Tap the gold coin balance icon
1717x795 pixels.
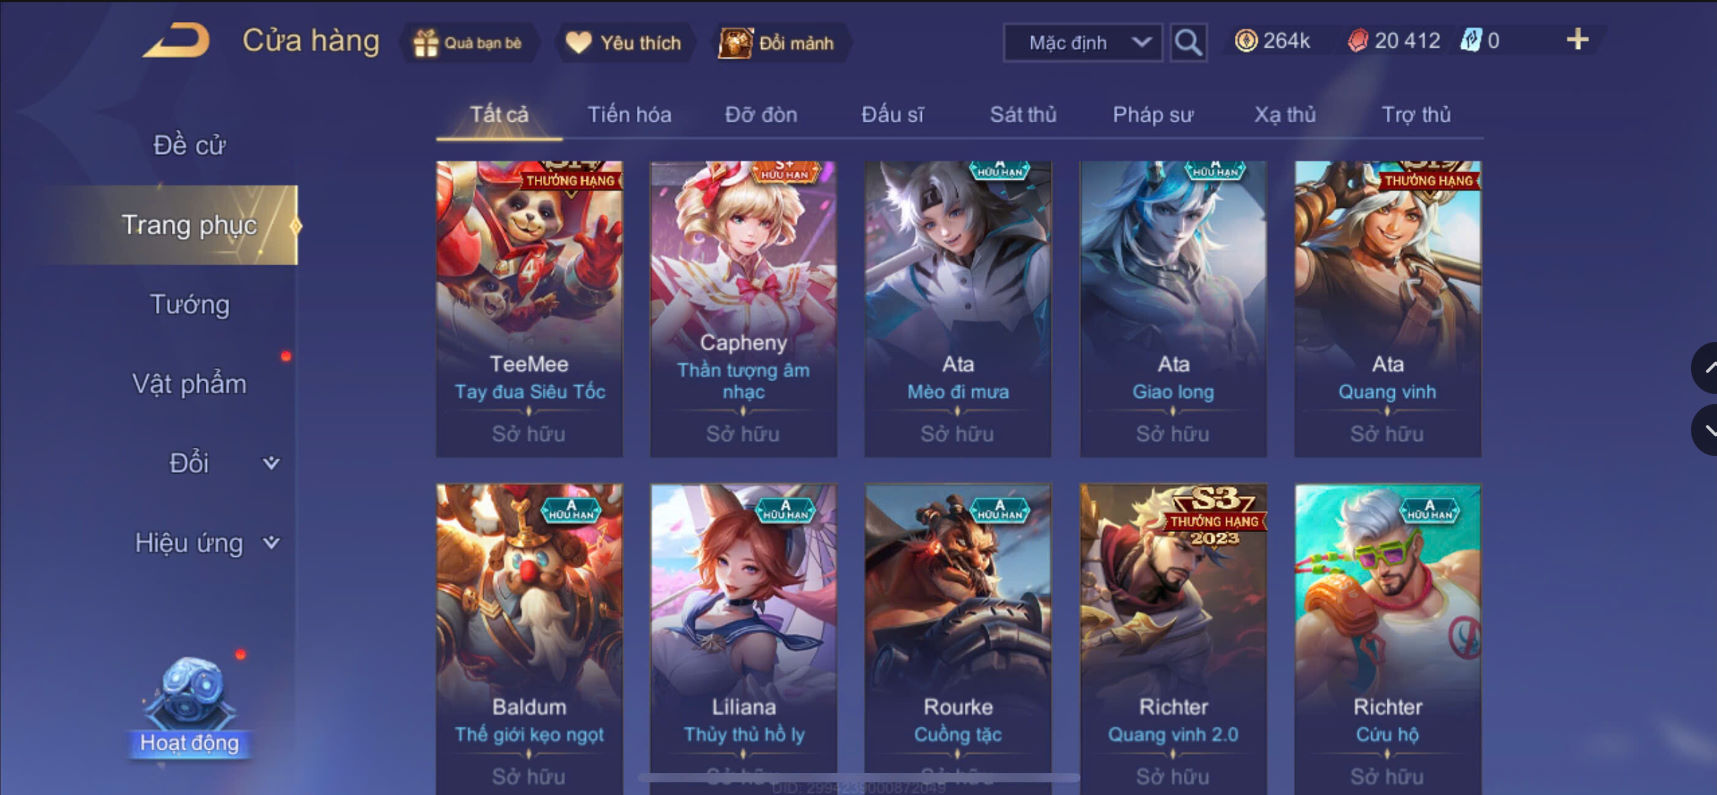point(1246,41)
